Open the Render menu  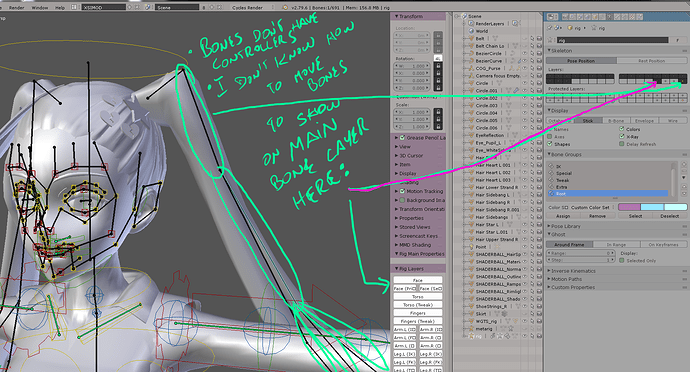(17, 7)
